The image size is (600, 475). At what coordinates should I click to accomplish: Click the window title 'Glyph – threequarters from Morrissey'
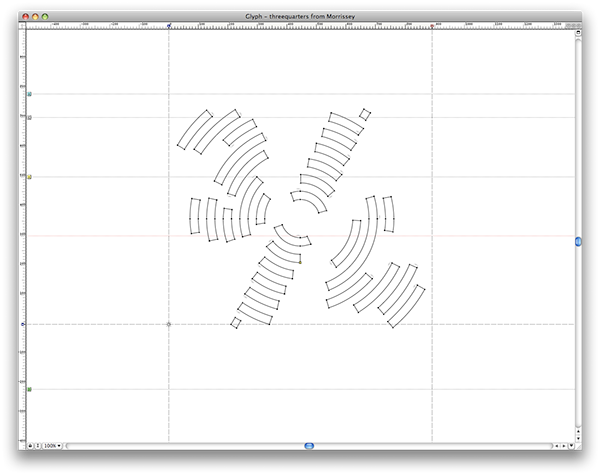[300, 16]
